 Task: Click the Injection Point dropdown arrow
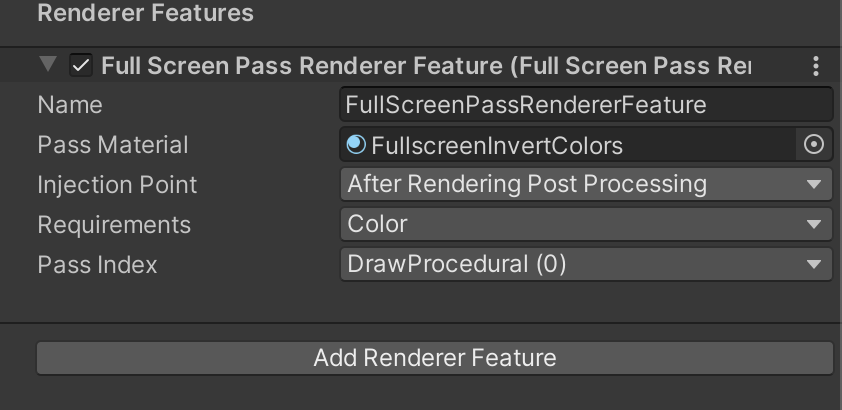813,185
